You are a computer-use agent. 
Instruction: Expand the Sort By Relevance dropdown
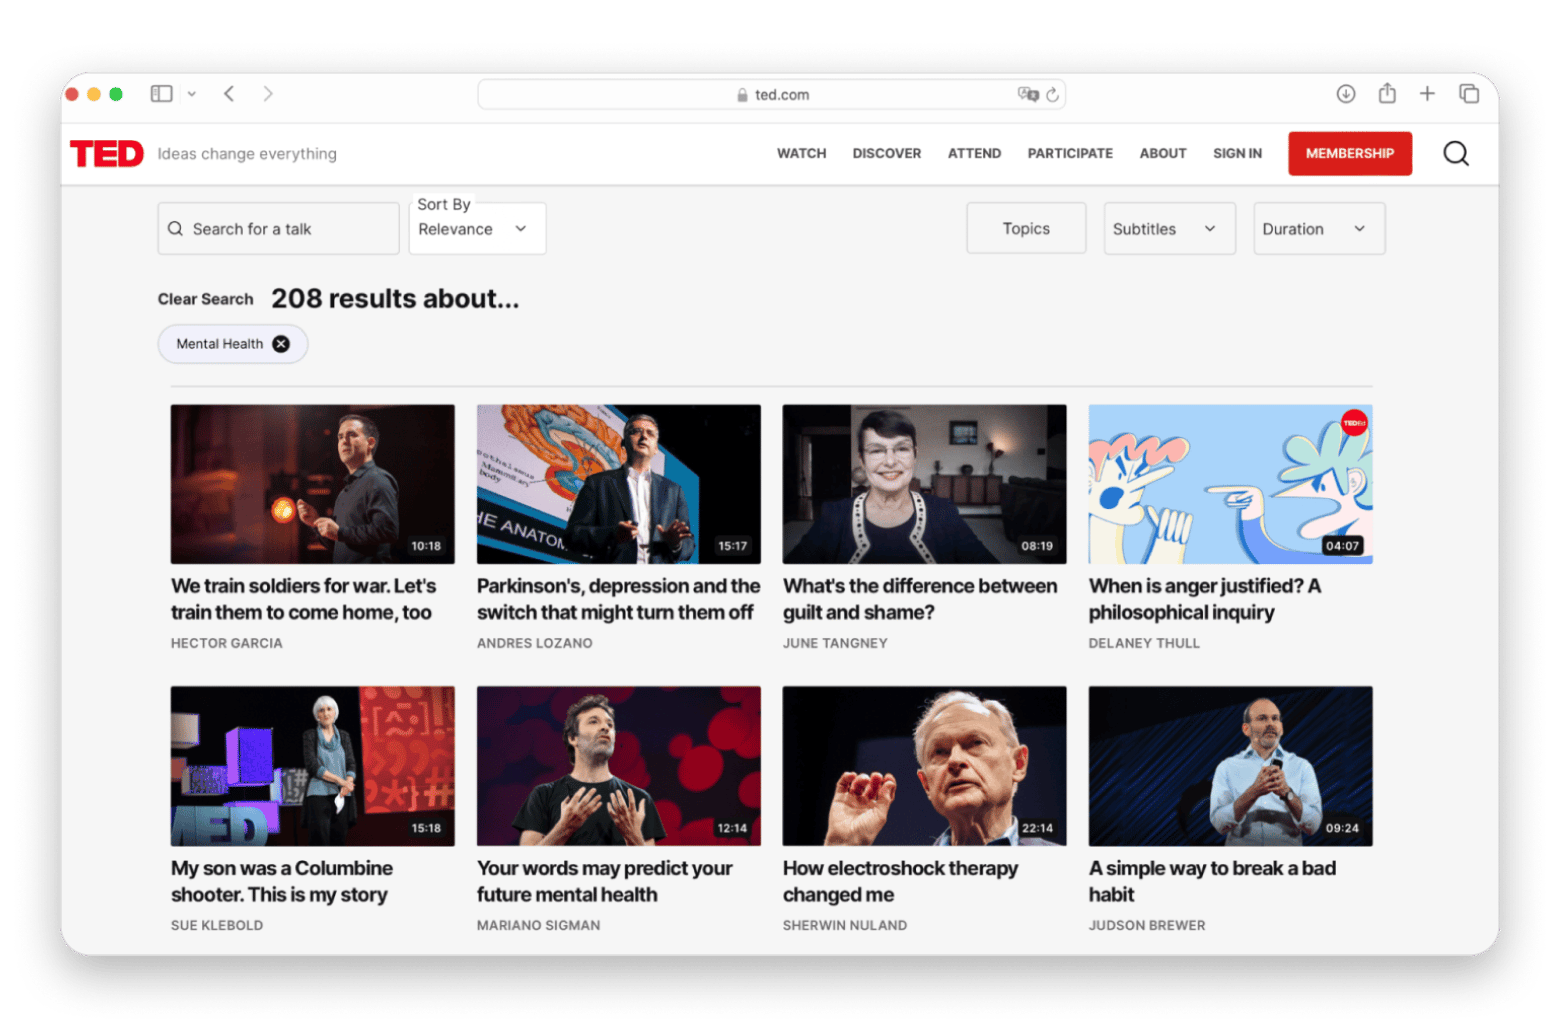click(476, 229)
